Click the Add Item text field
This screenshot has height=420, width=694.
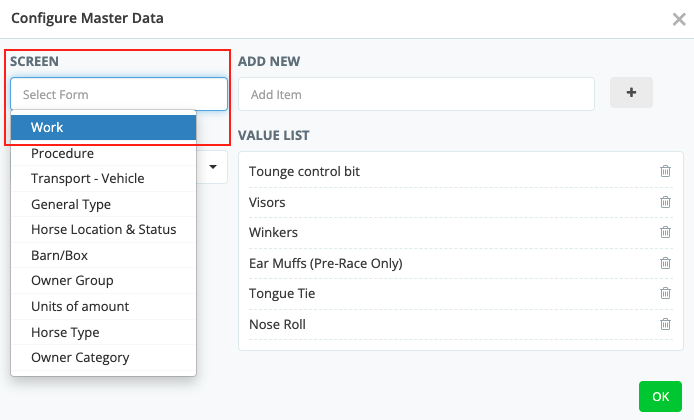click(416, 94)
